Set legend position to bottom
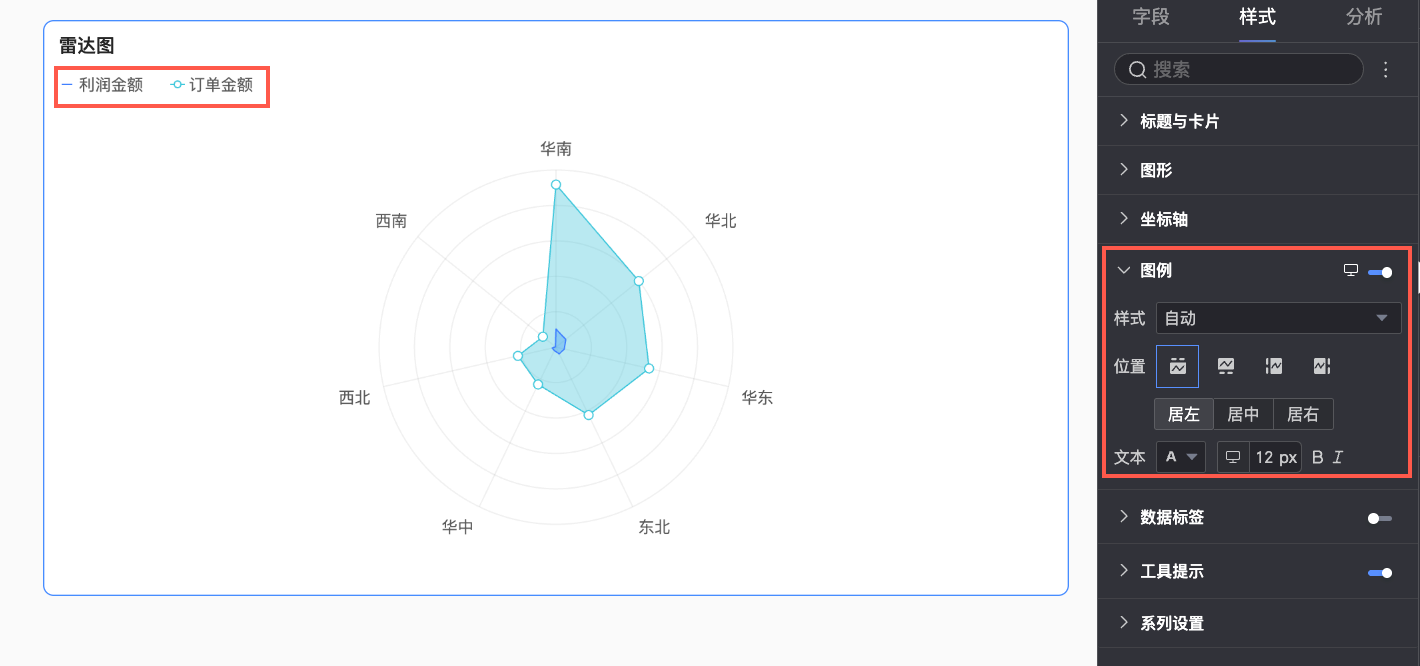This screenshot has height=666, width=1420. (x=1225, y=366)
